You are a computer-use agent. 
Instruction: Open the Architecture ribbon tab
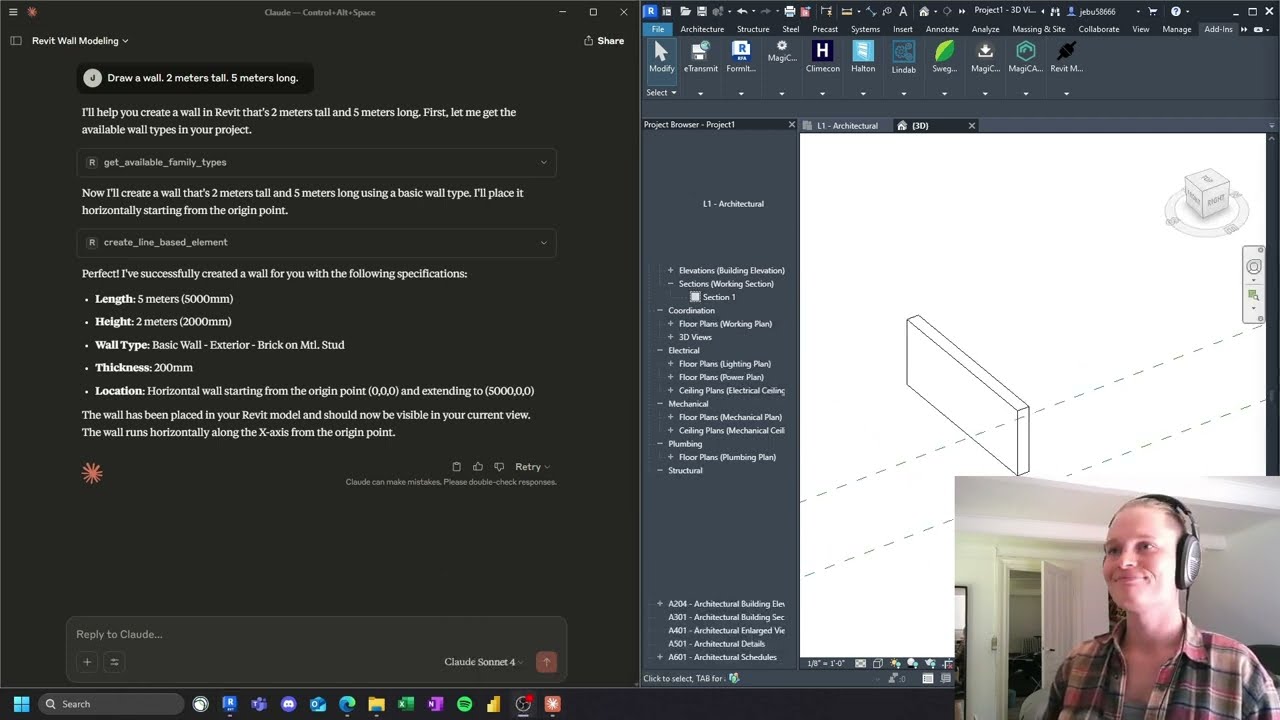[702, 29]
